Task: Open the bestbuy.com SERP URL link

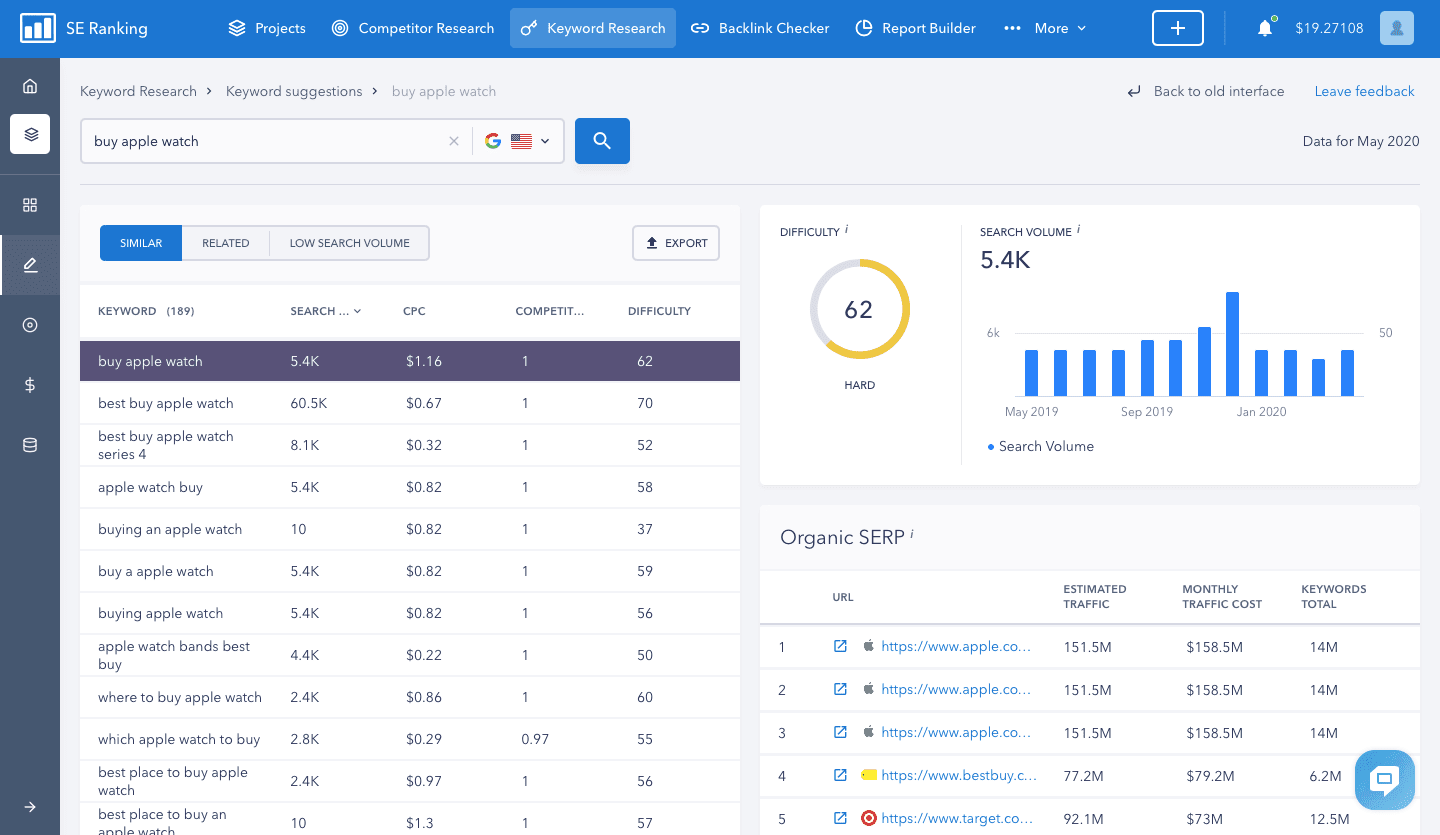Action: tap(959, 775)
